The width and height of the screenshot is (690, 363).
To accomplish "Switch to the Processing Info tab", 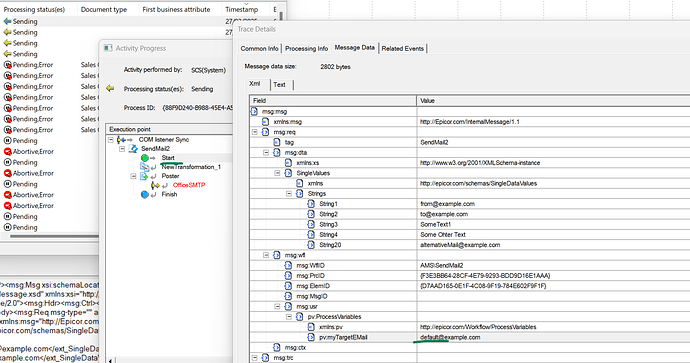I will (x=306, y=48).
